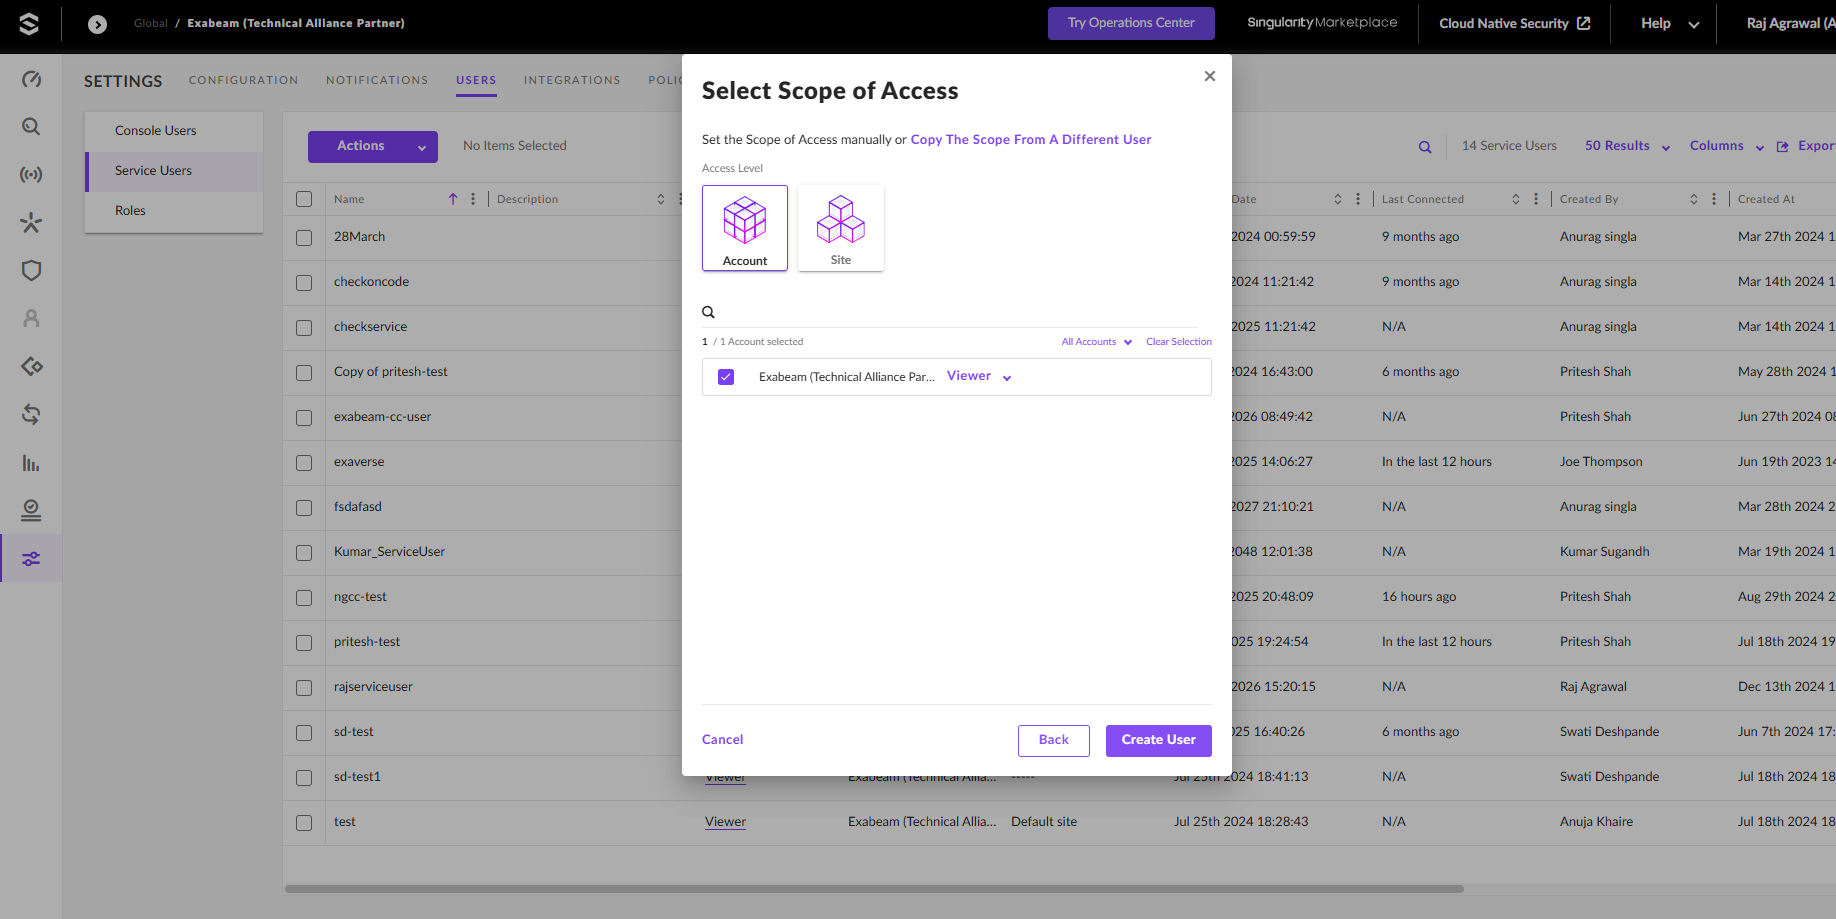This screenshot has height=919, width=1836.
Task: Click the horizontal scrollbar under the table
Action: [873, 888]
